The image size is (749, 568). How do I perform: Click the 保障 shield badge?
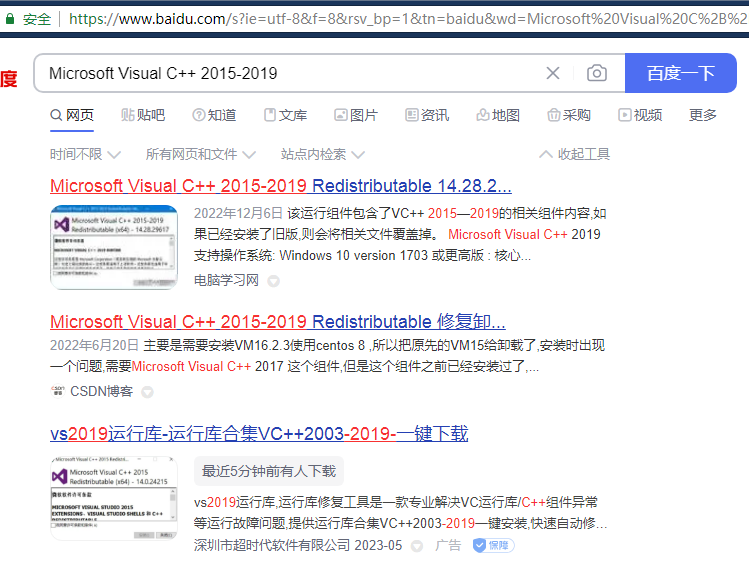click(493, 545)
